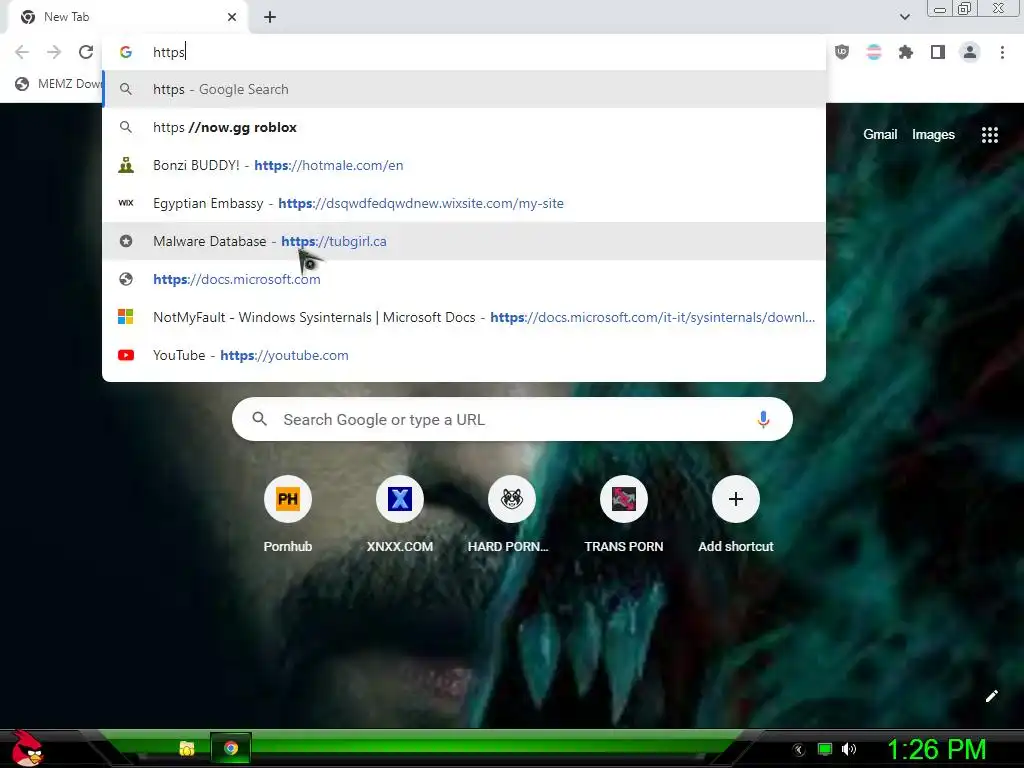Open the Google apps grid
The width and height of the screenshot is (1024, 768).
click(990, 135)
